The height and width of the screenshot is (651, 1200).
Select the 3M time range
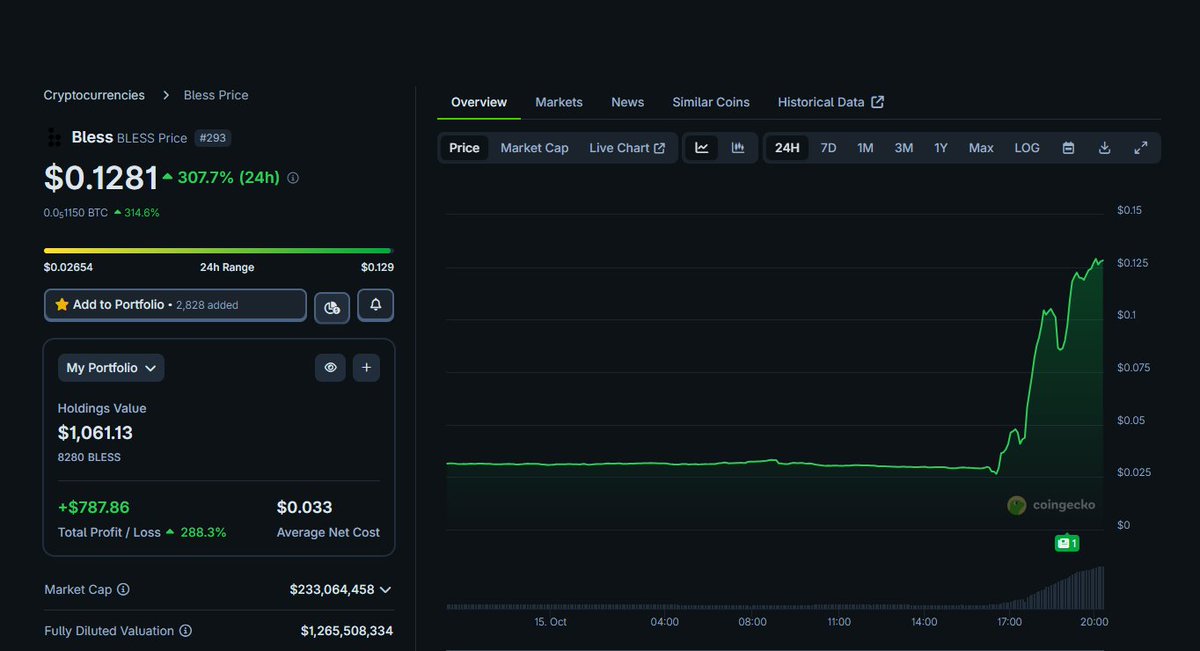[x=903, y=148]
